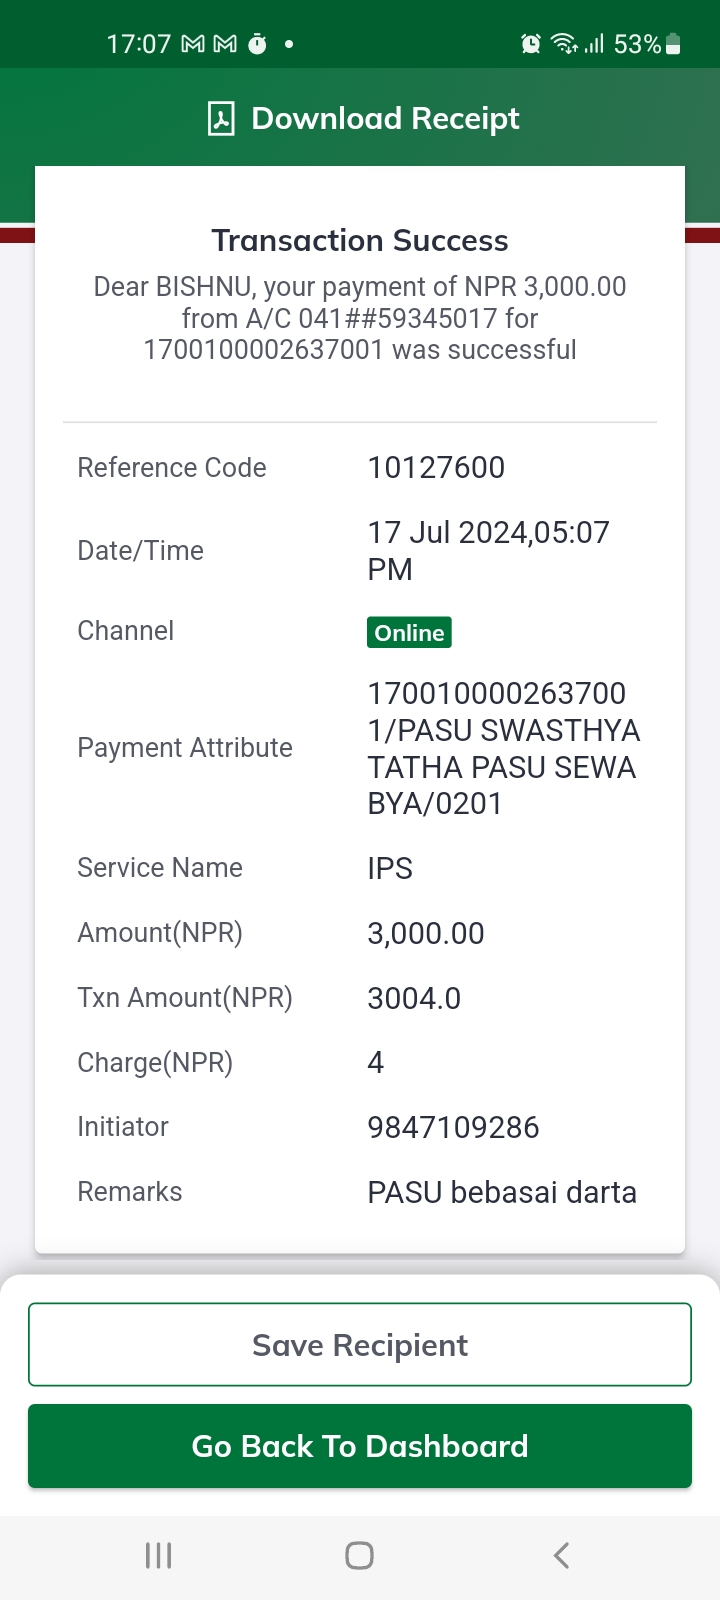Tap Save Recipient button
The image size is (720, 1600).
click(360, 1344)
